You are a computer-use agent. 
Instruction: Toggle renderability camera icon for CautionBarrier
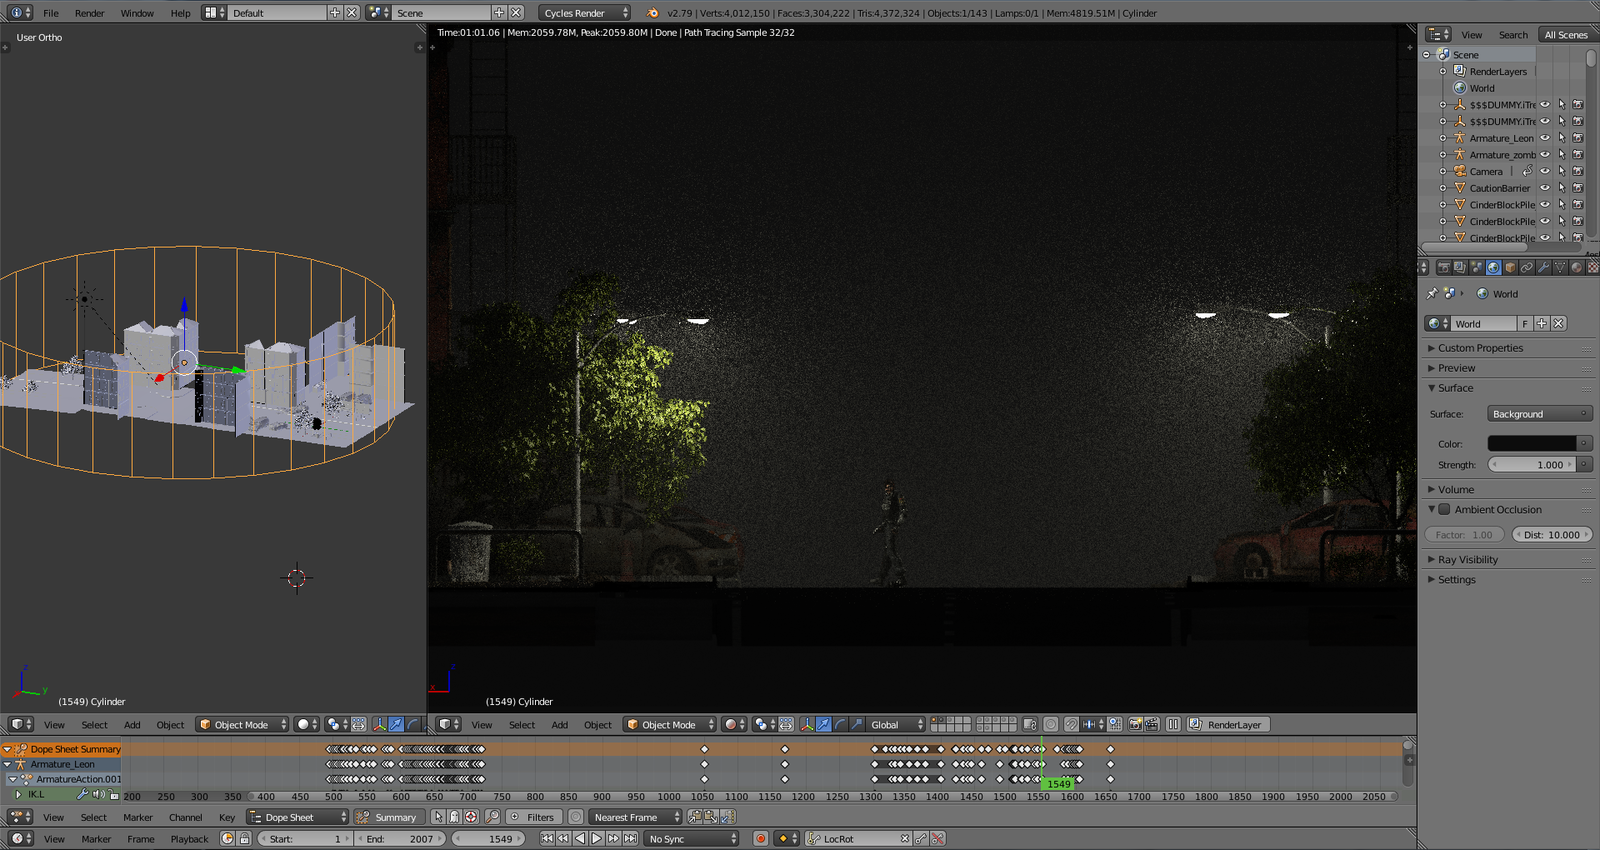(x=1577, y=188)
